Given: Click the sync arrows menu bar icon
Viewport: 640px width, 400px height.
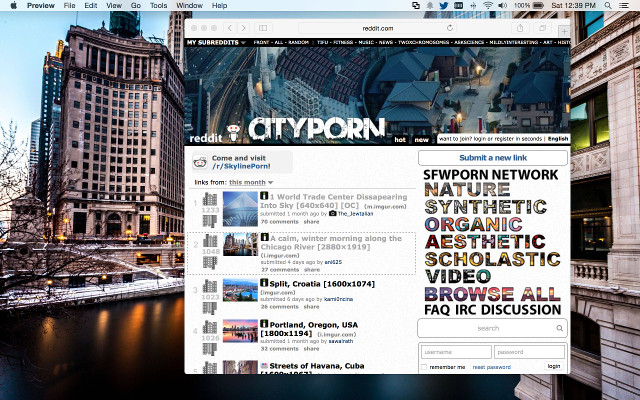Looking at the screenshot, I should (416, 5).
